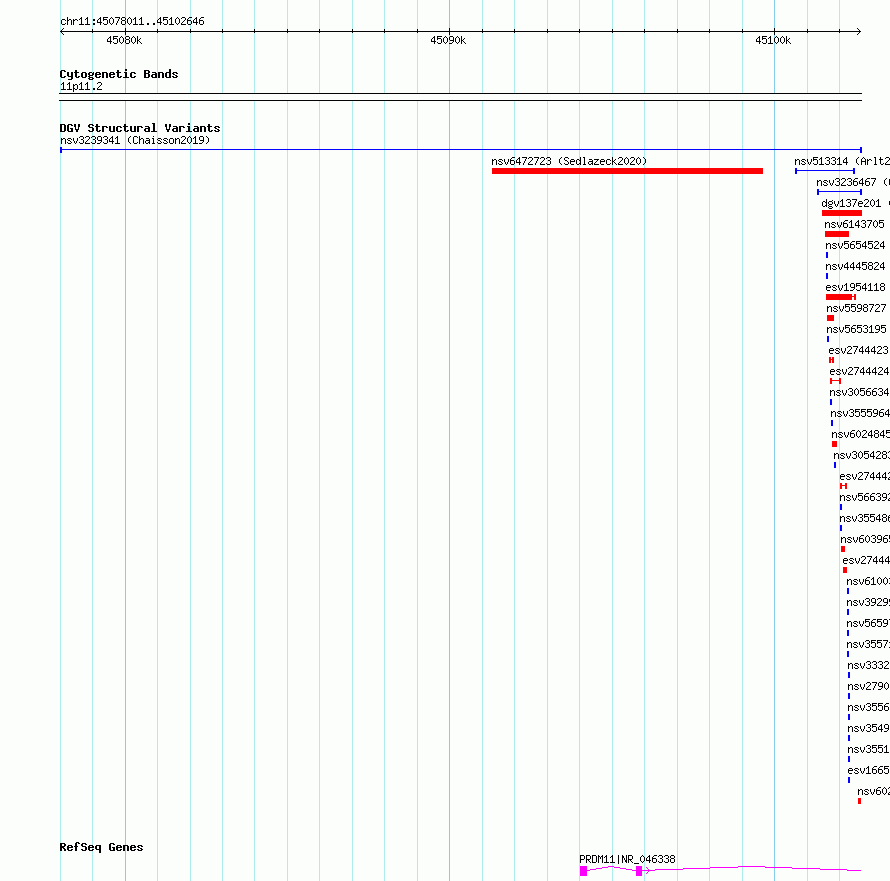
Task: Select the DGV Structural Variants track title
Action: pos(140,128)
